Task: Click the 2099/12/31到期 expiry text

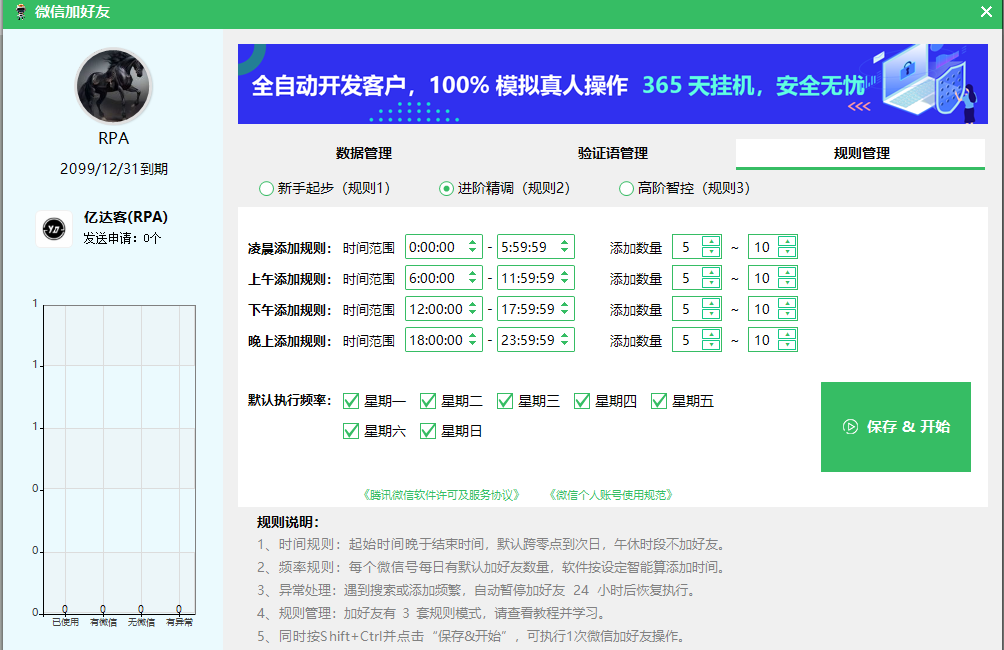Action: click(x=114, y=169)
